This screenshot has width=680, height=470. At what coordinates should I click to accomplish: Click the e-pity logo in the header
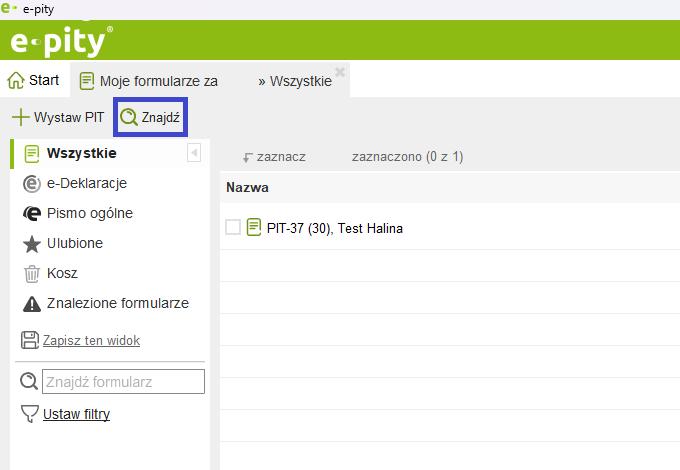(x=61, y=41)
